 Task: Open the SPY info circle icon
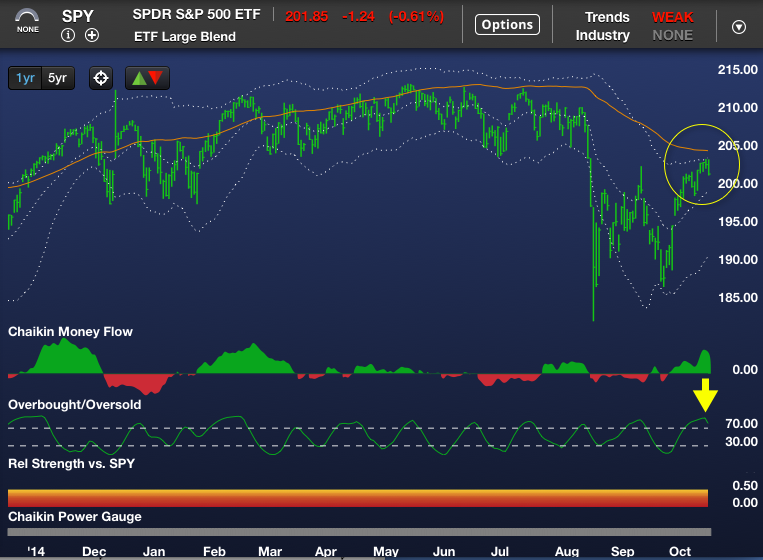coord(68,35)
